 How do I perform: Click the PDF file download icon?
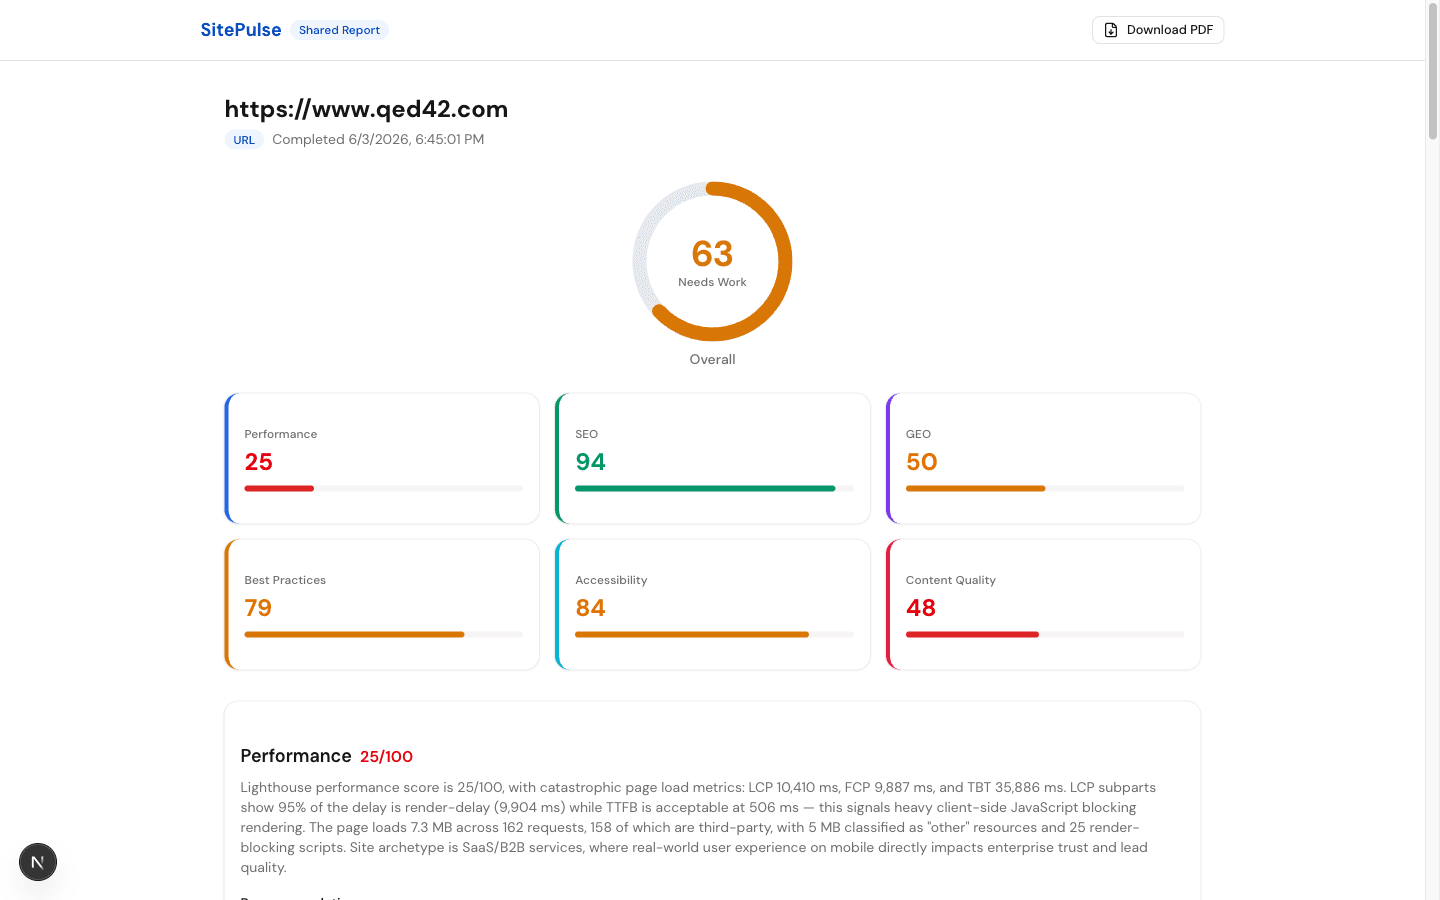(x=1111, y=30)
